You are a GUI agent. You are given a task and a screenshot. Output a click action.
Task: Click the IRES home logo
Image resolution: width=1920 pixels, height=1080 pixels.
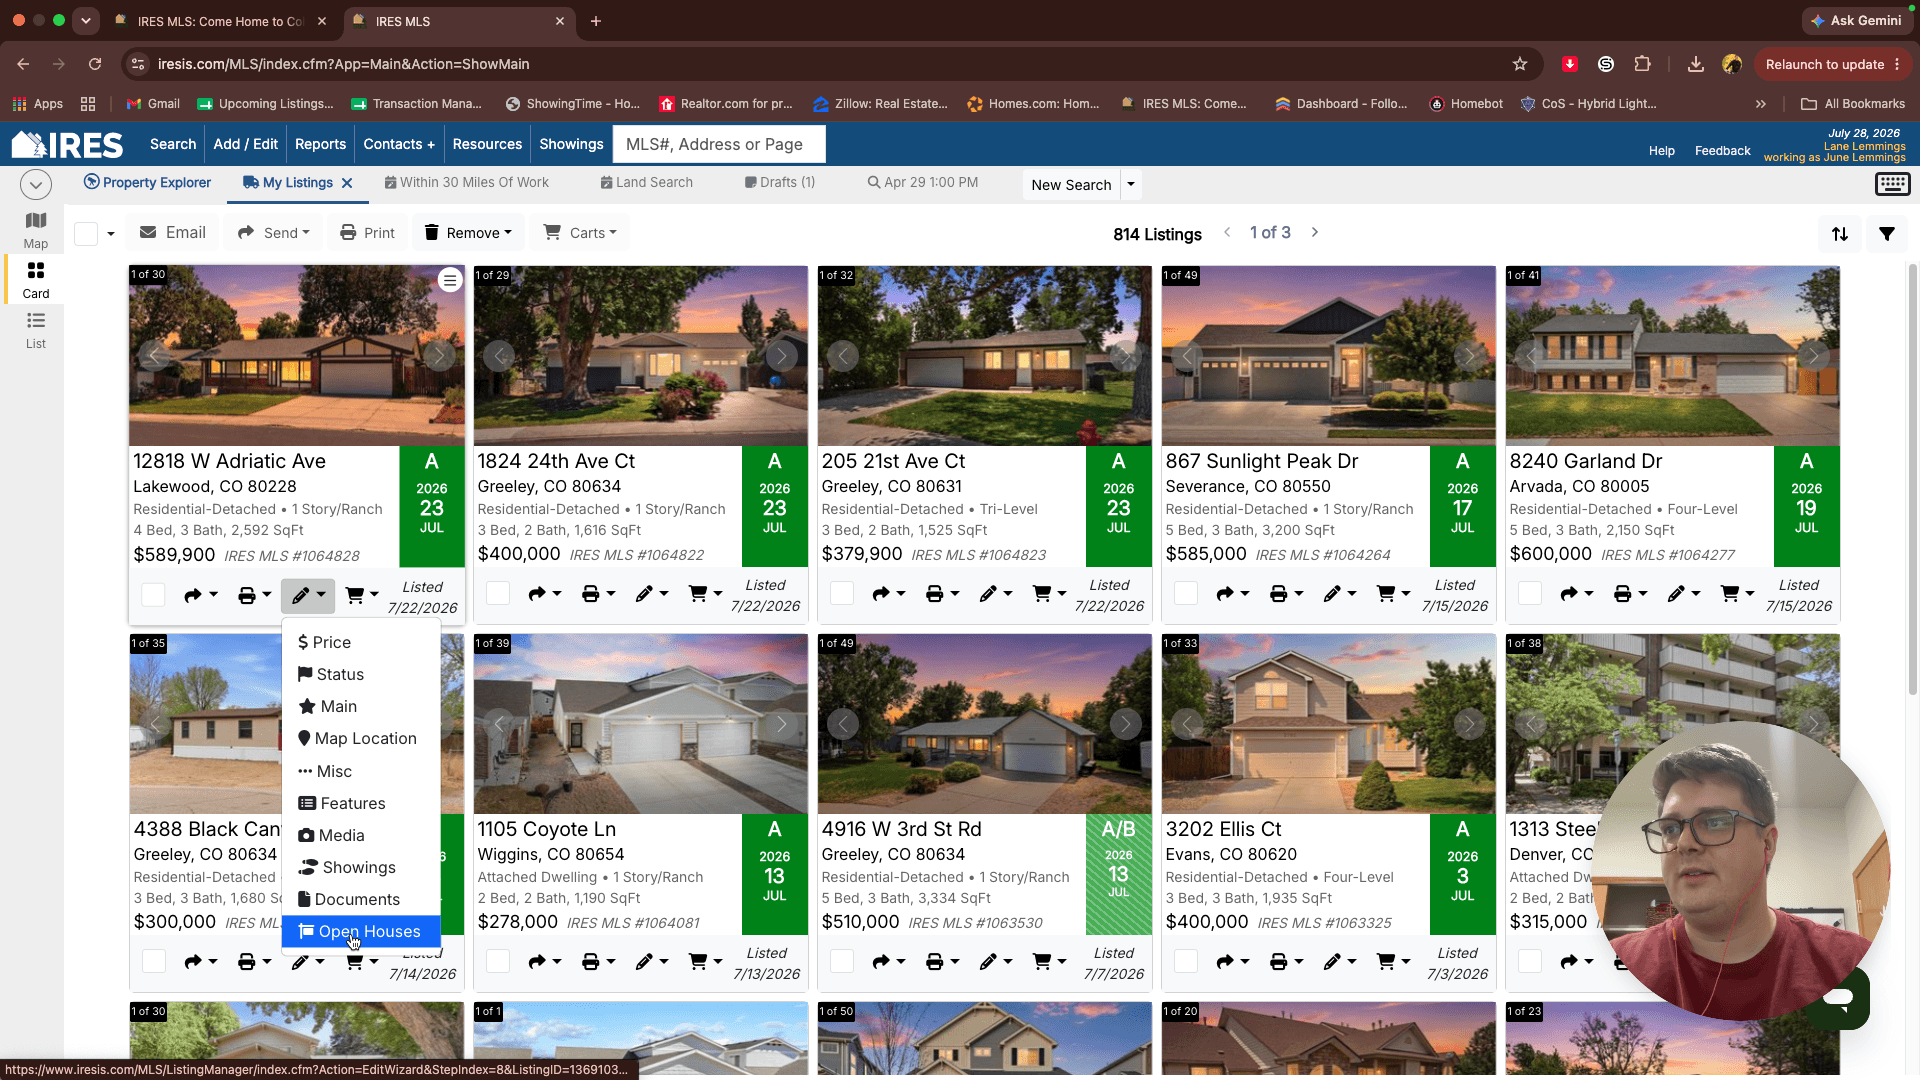68,145
